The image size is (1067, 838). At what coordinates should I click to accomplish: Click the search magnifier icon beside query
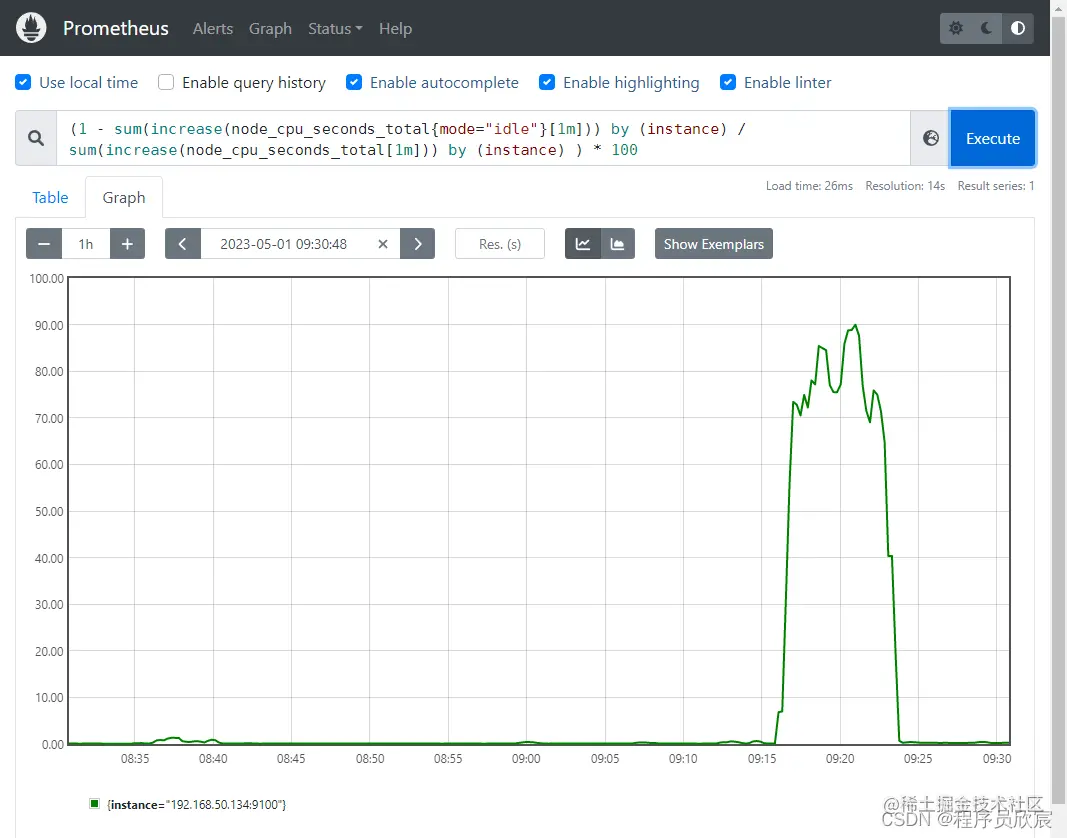point(36,138)
